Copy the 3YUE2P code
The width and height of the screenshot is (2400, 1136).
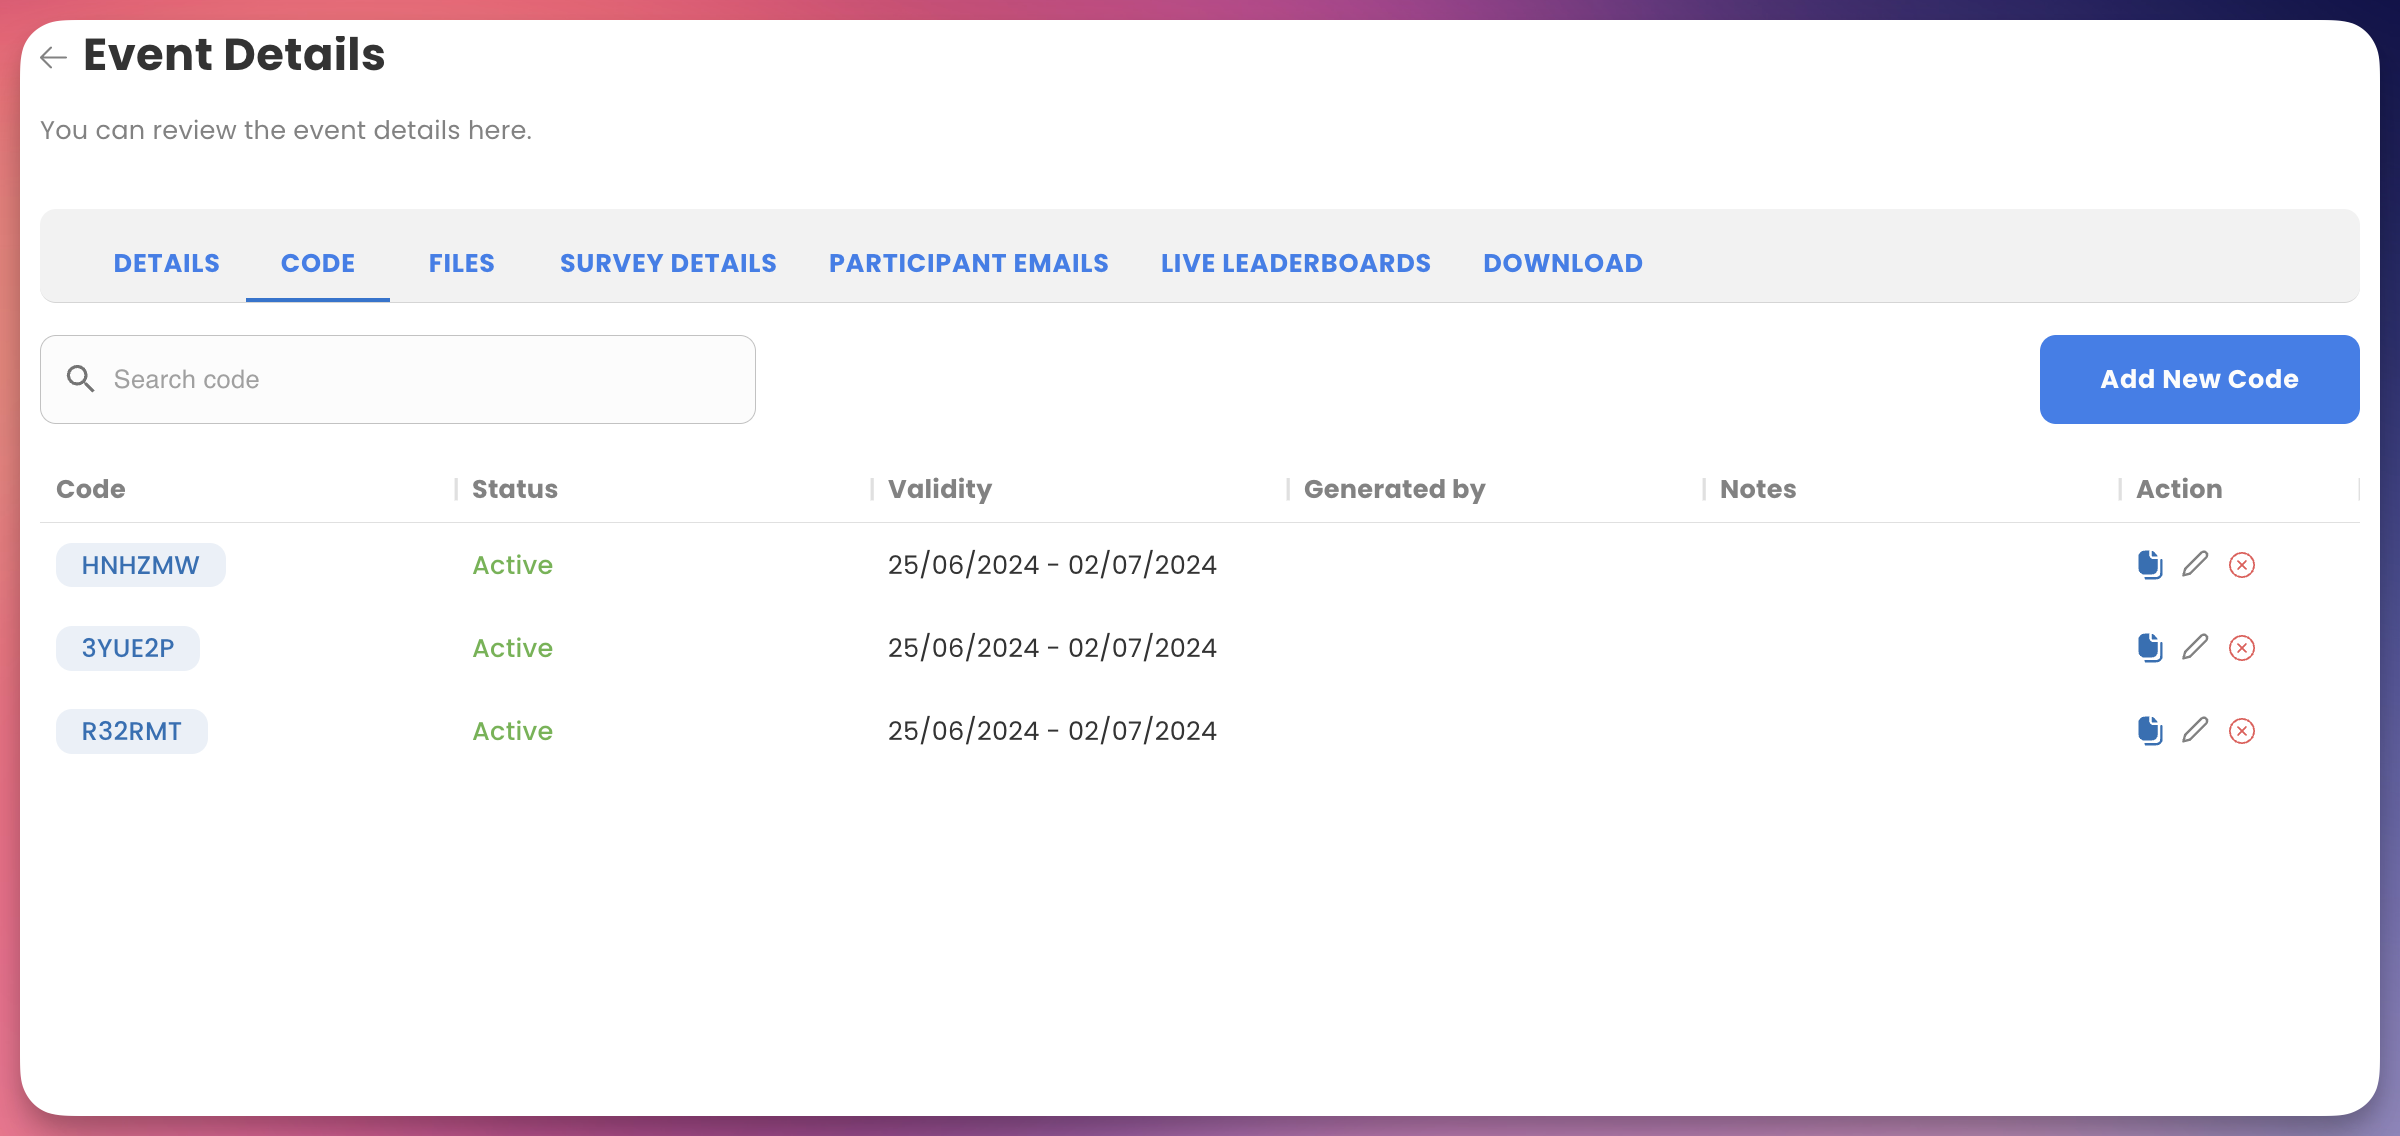[2149, 648]
